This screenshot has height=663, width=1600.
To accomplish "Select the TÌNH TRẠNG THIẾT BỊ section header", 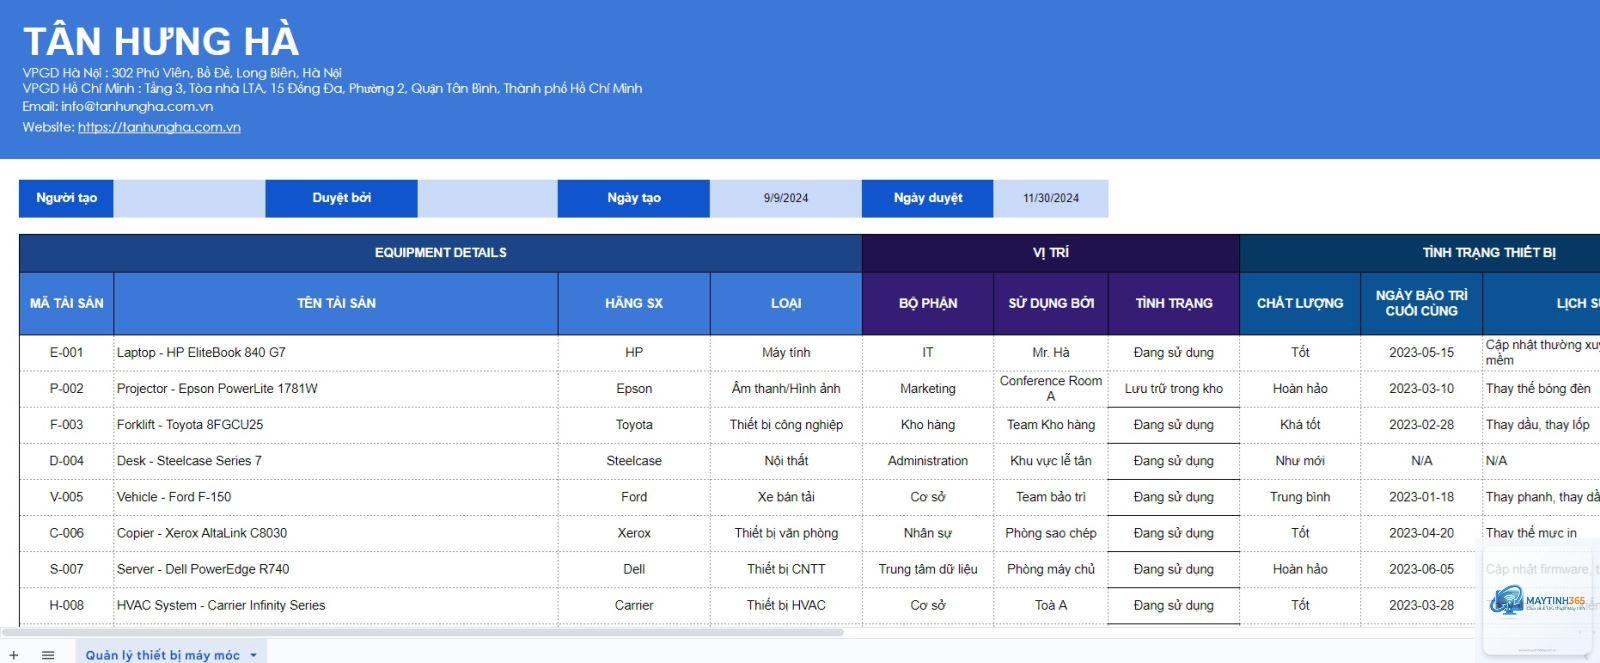I will [1420, 253].
